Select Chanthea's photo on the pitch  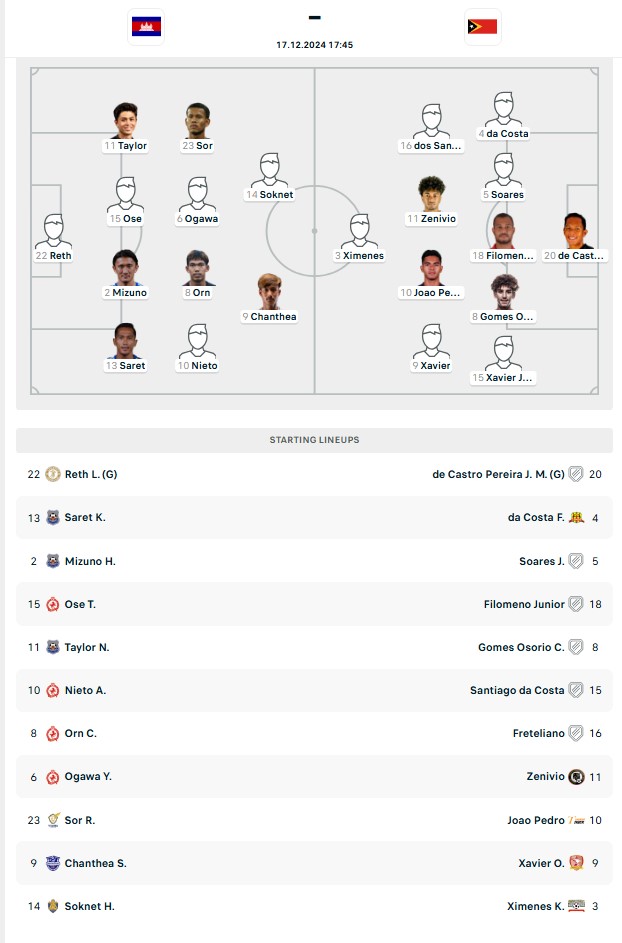tap(270, 292)
